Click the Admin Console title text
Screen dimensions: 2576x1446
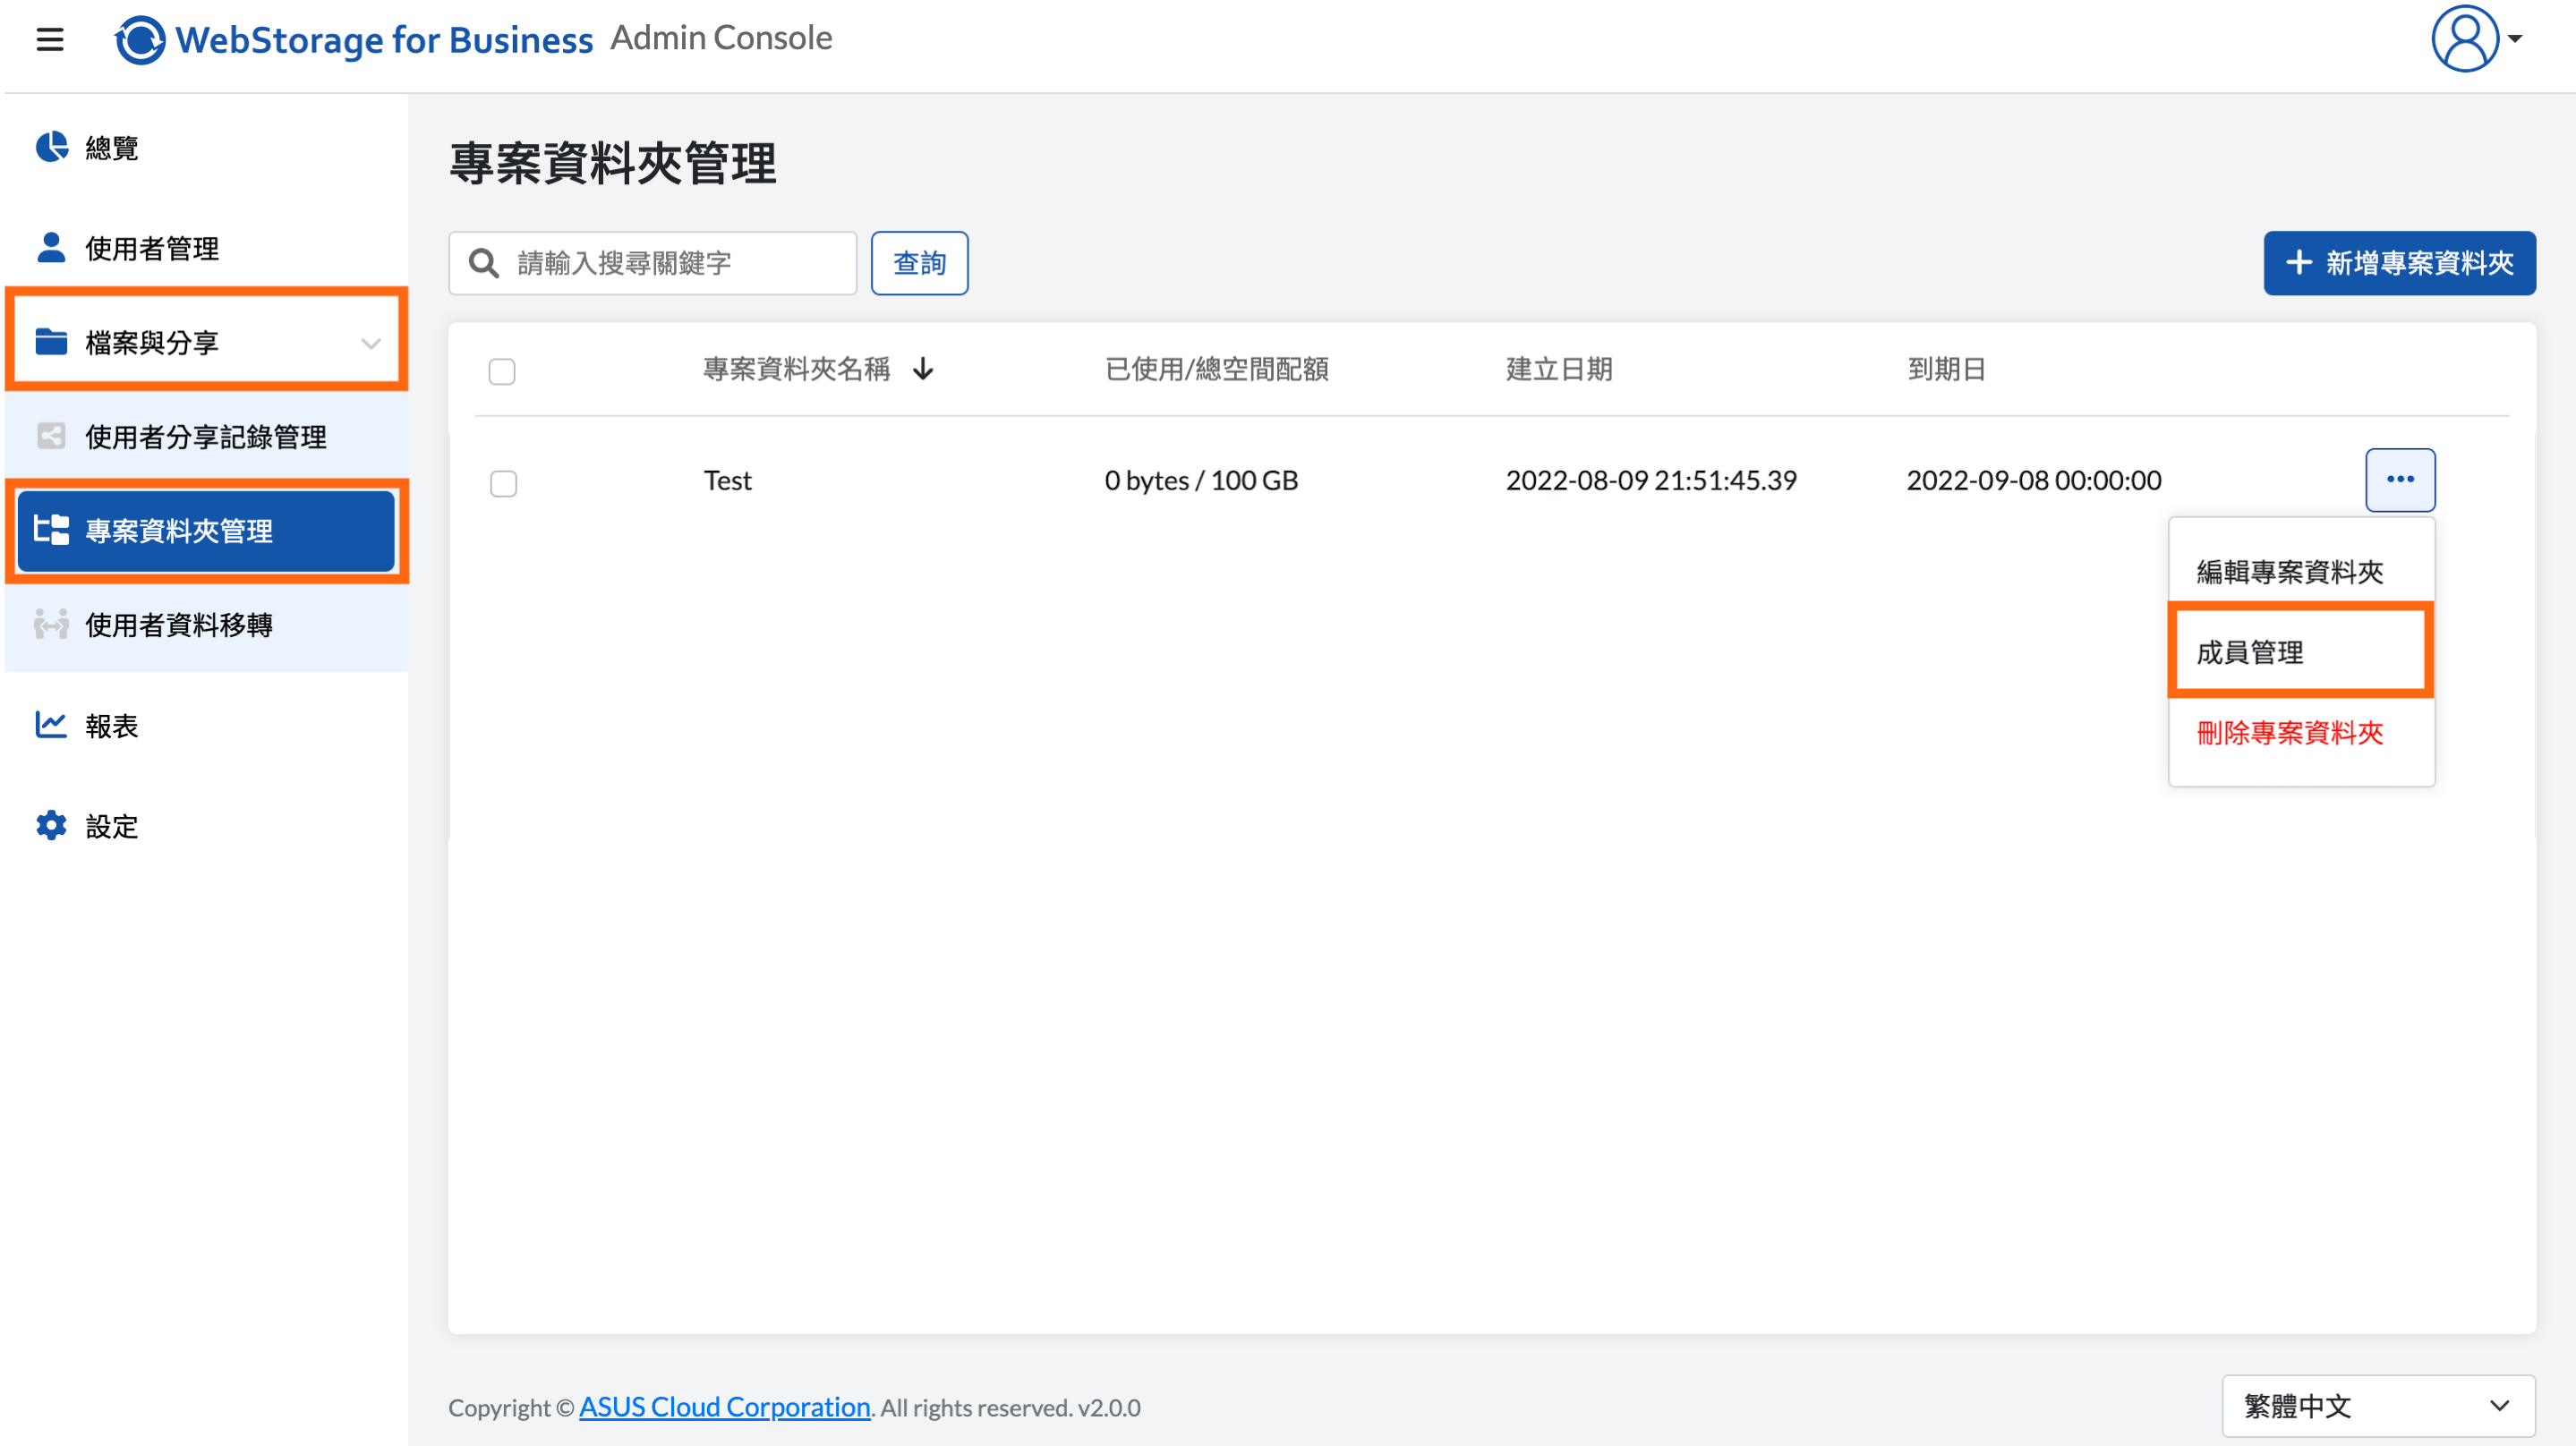click(x=721, y=38)
